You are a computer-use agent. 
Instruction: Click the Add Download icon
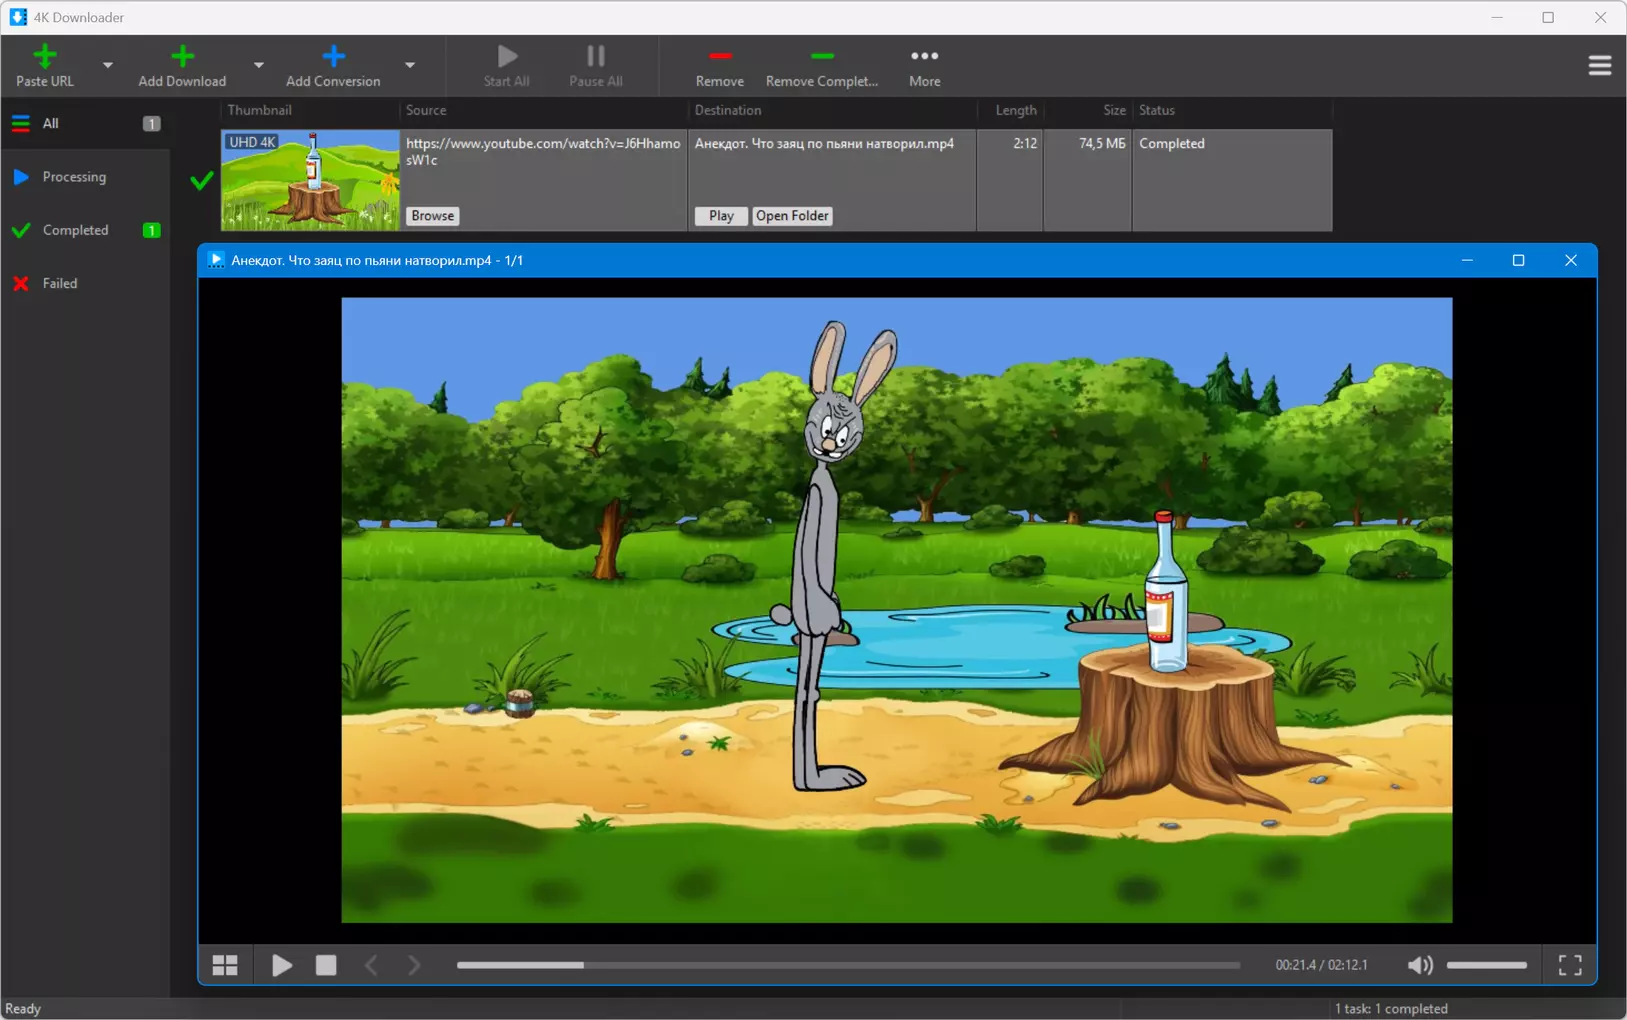[182, 57]
